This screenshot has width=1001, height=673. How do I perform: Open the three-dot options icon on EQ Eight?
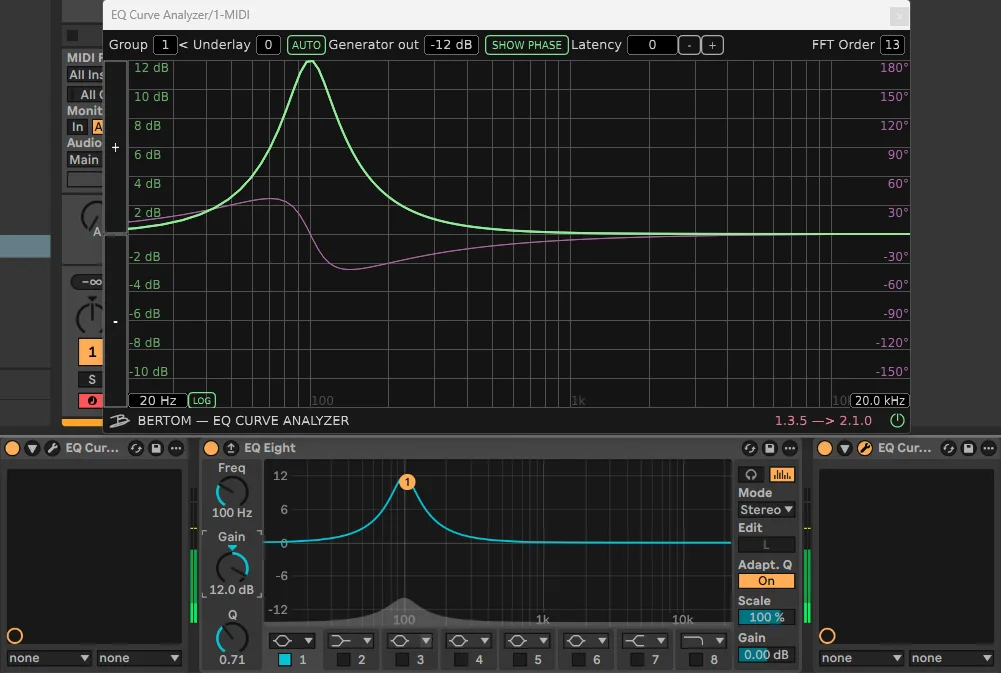[790, 448]
